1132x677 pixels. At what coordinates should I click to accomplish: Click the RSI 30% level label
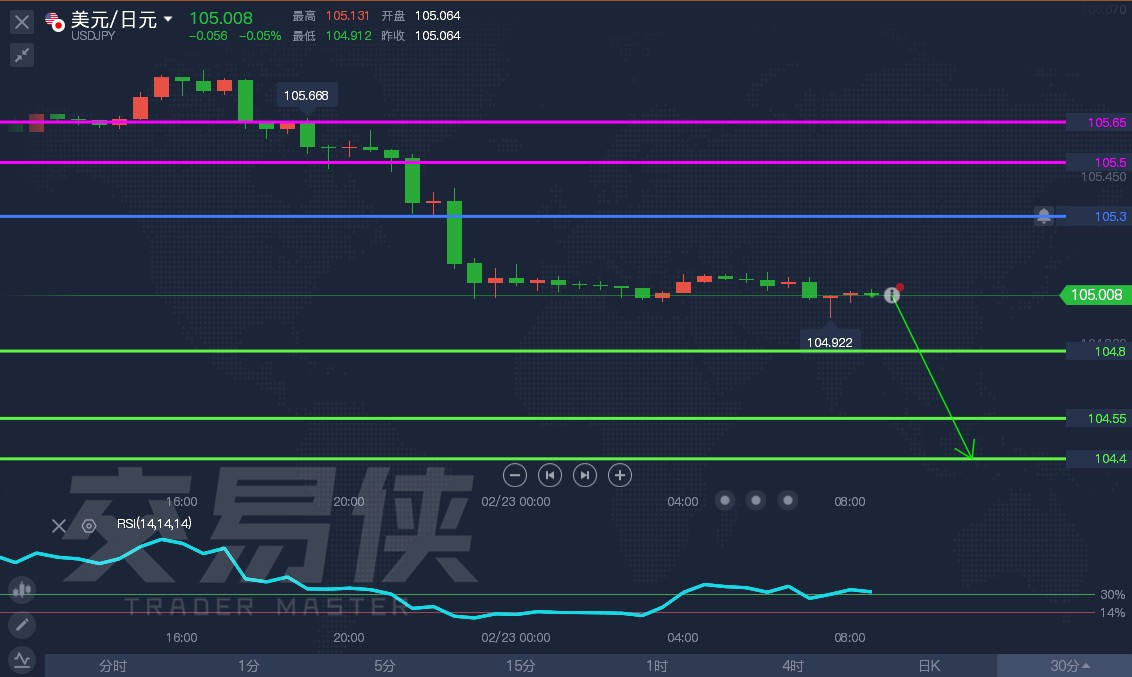point(1112,595)
